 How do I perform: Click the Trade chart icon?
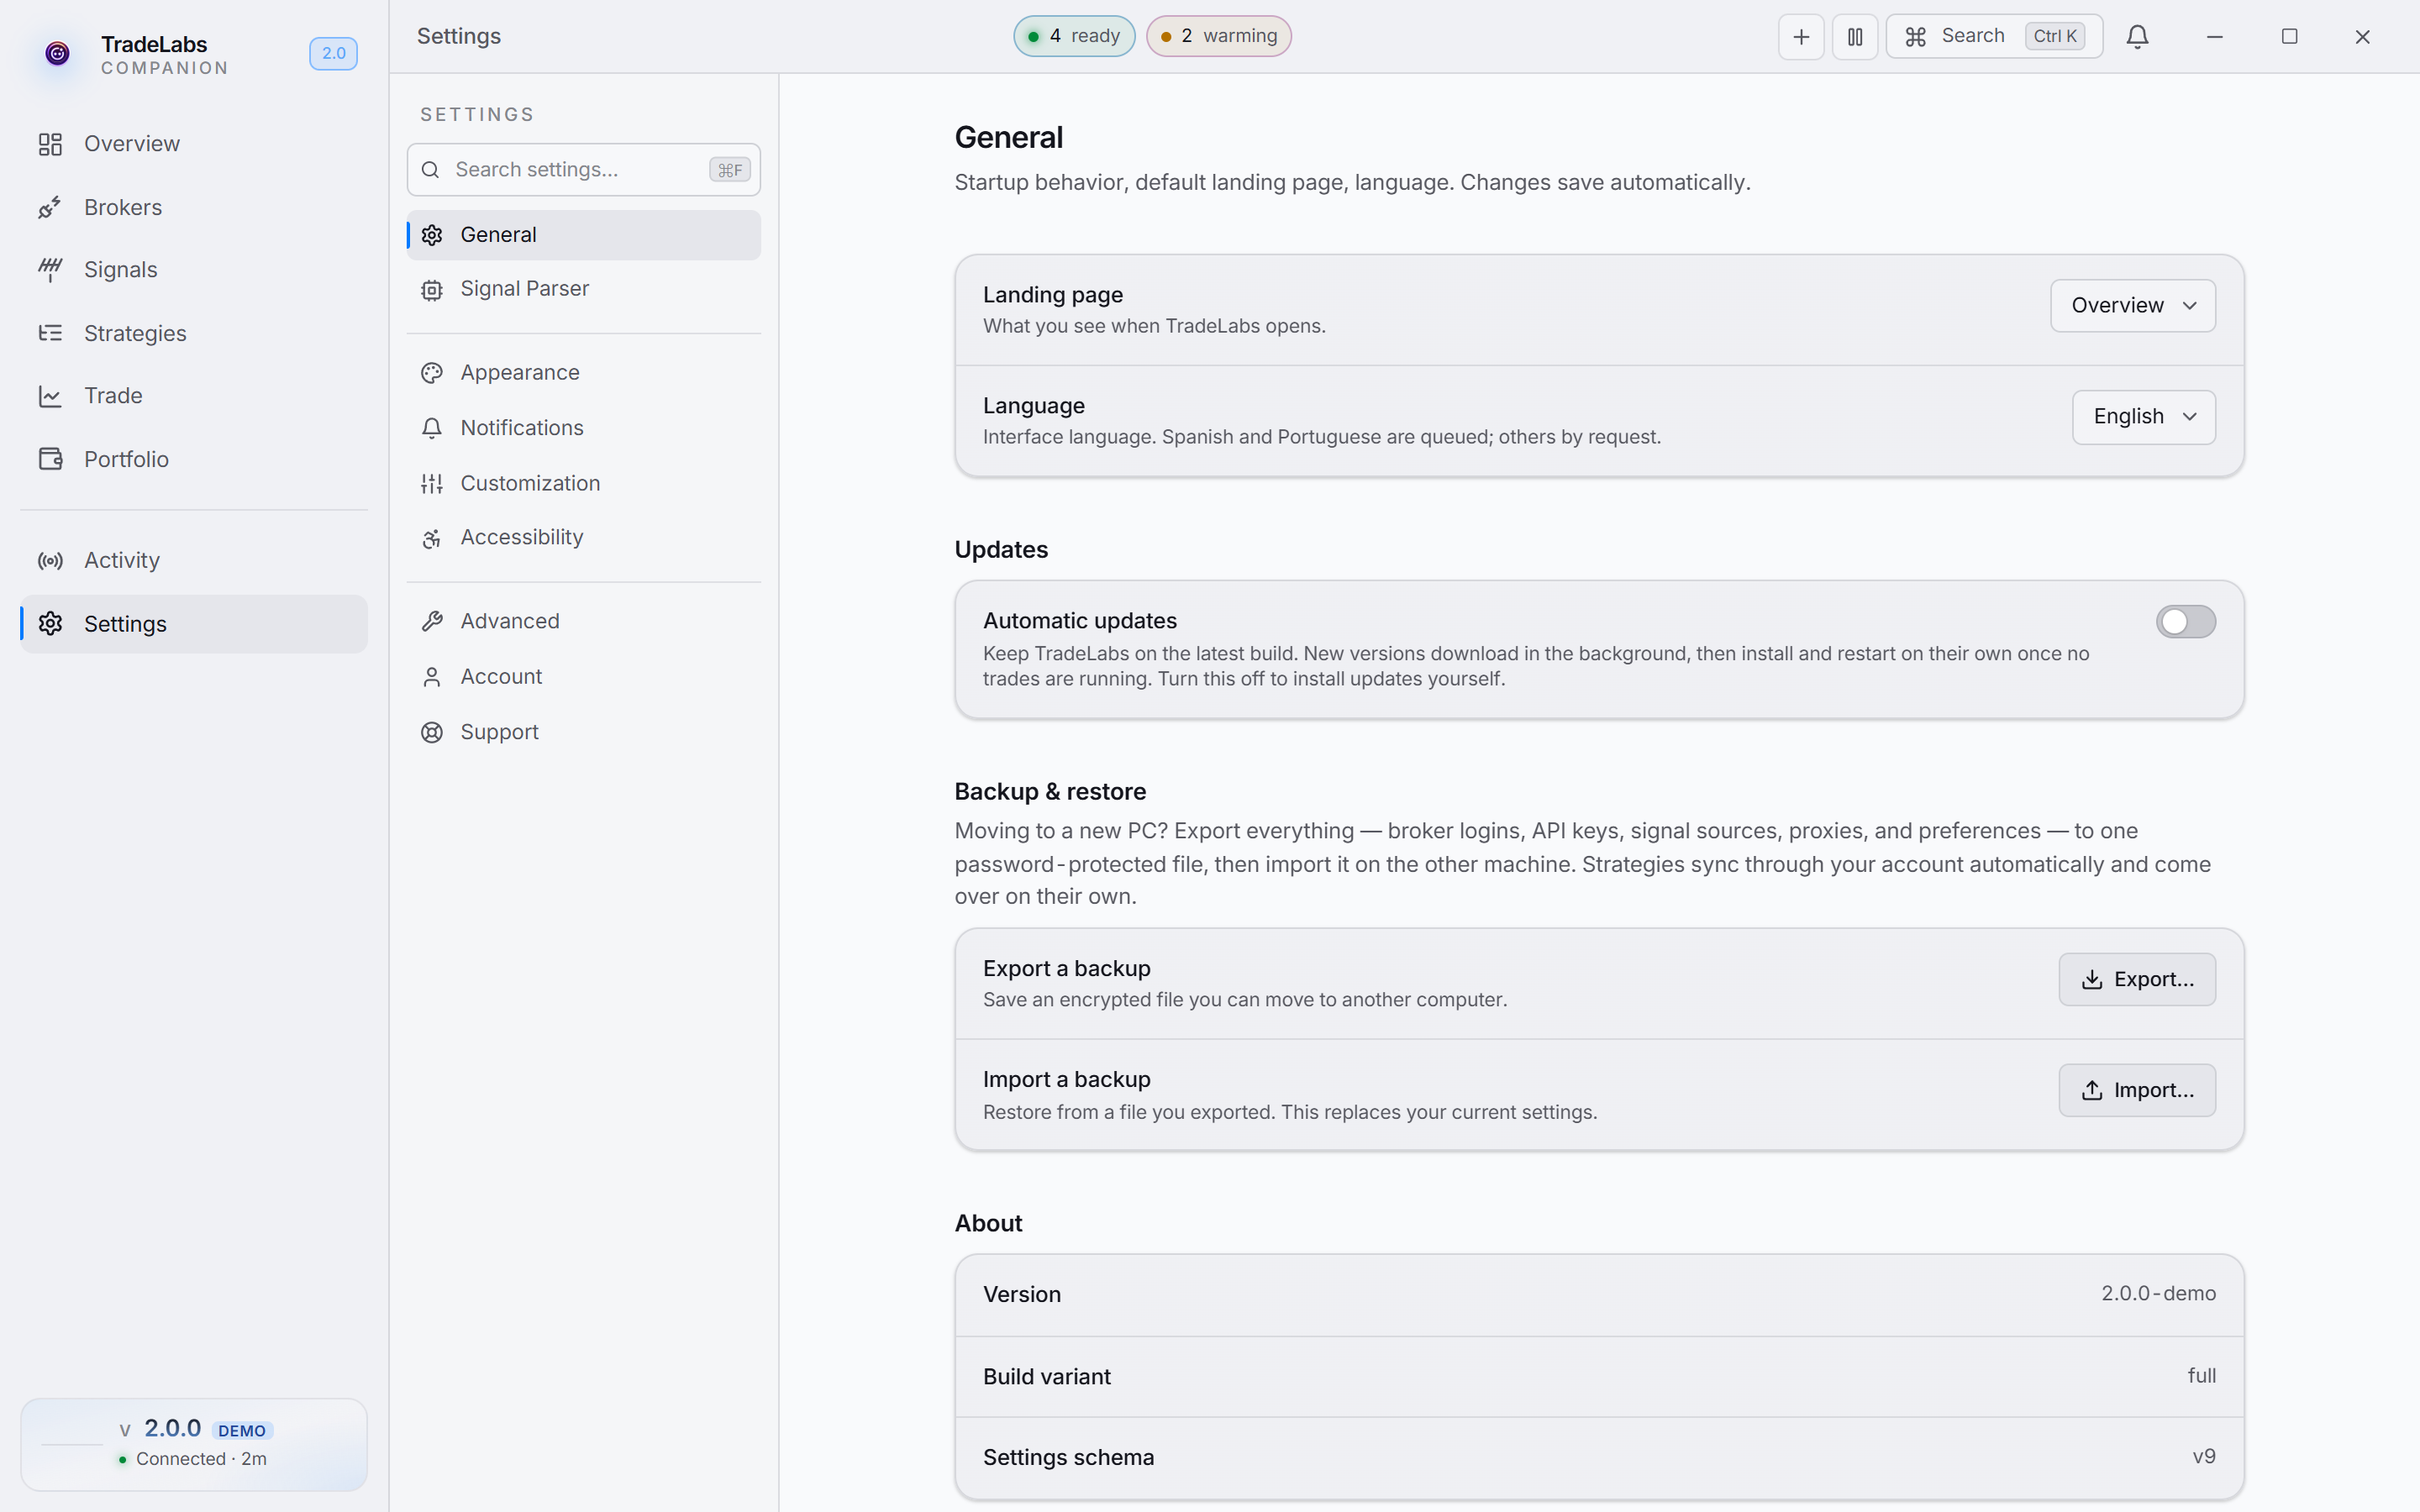(x=50, y=396)
